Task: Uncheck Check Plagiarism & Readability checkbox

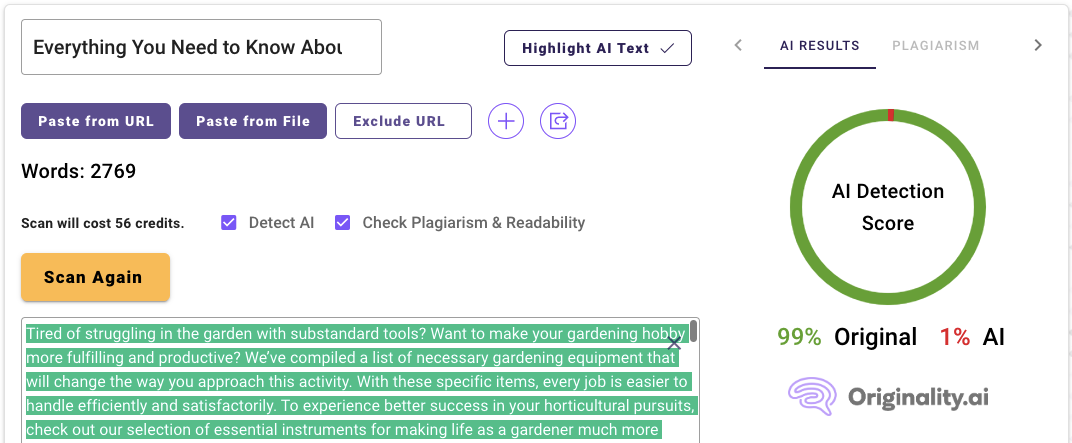Action: [x=343, y=223]
